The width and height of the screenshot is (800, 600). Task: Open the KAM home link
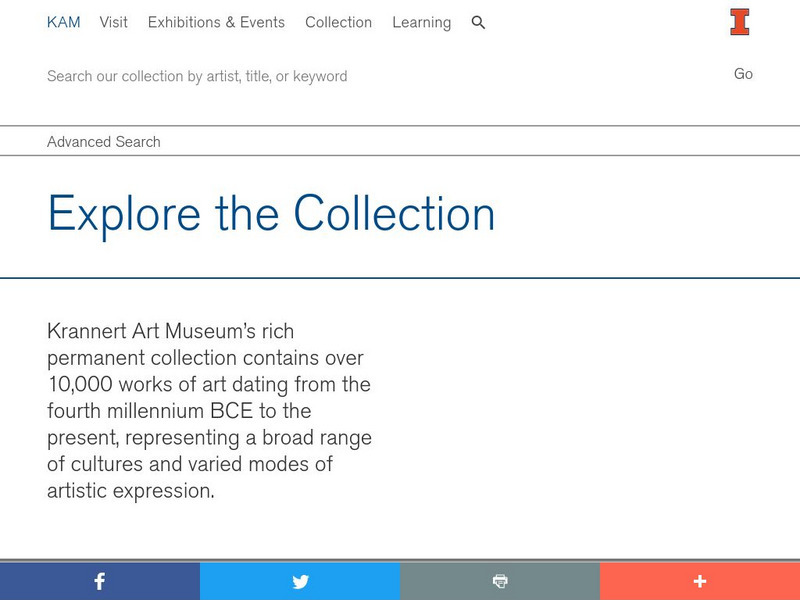[x=63, y=22]
